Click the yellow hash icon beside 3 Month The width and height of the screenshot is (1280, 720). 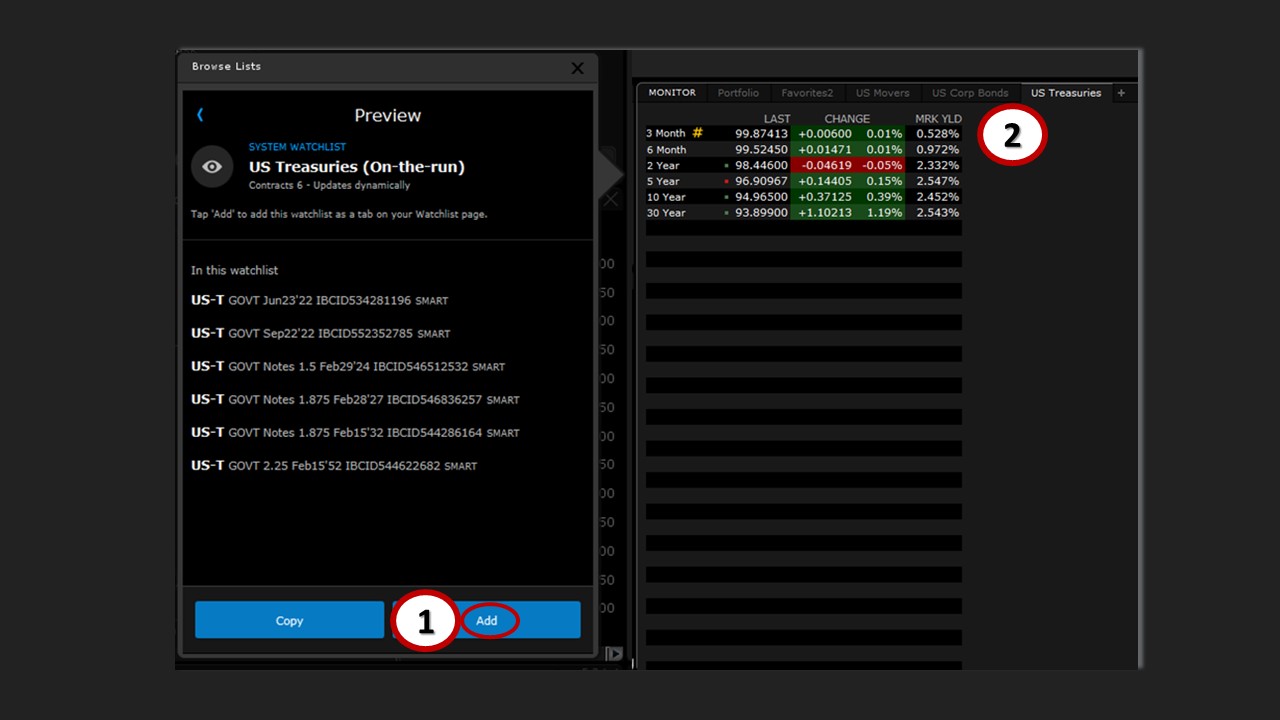tap(698, 133)
